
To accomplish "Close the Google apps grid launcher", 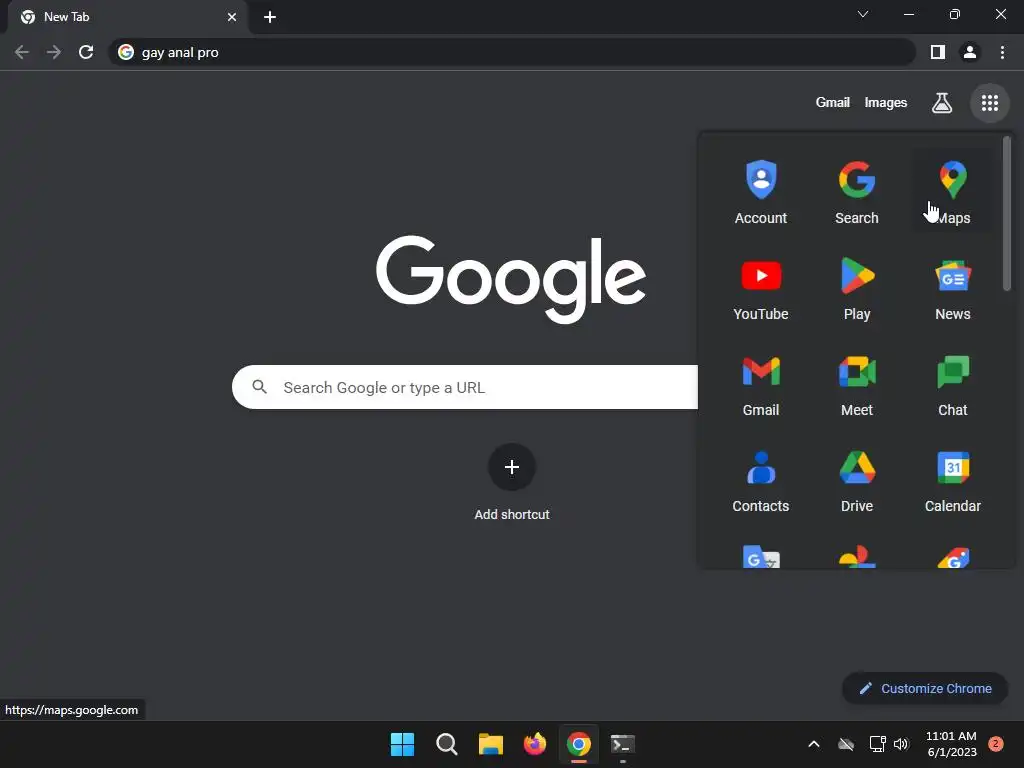I will point(989,103).
